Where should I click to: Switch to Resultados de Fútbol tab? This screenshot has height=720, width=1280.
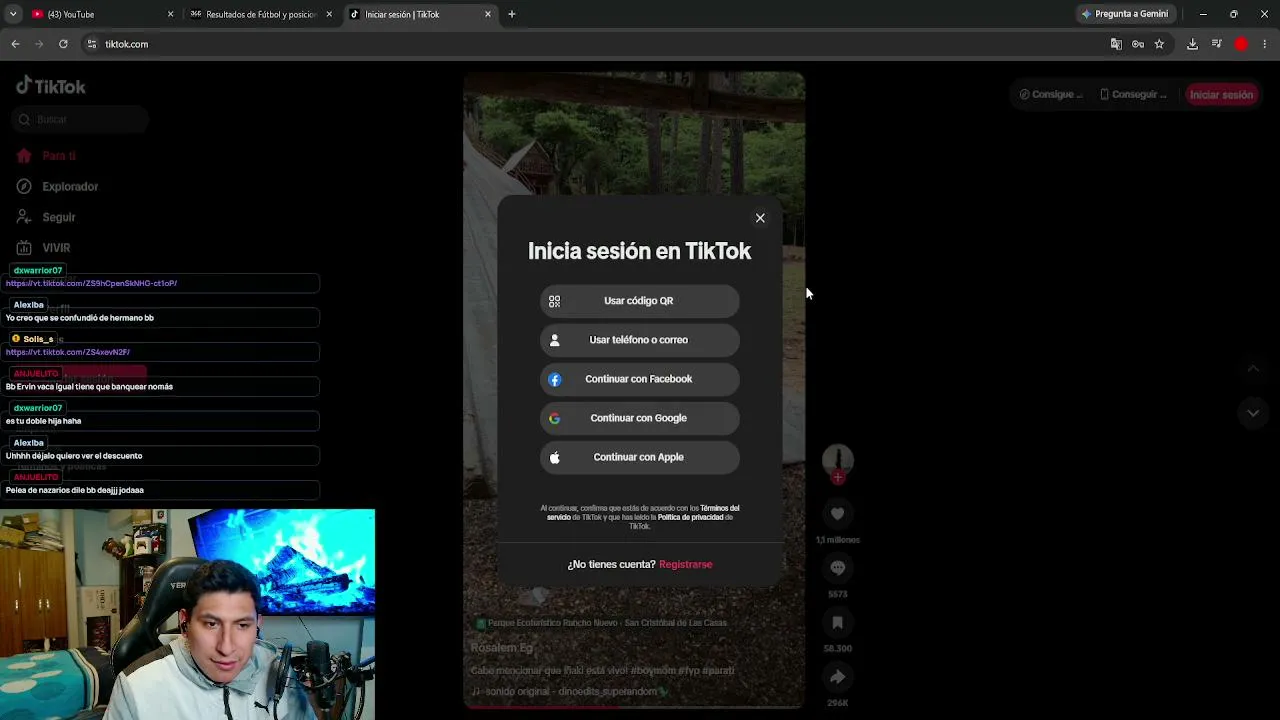tap(258, 14)
